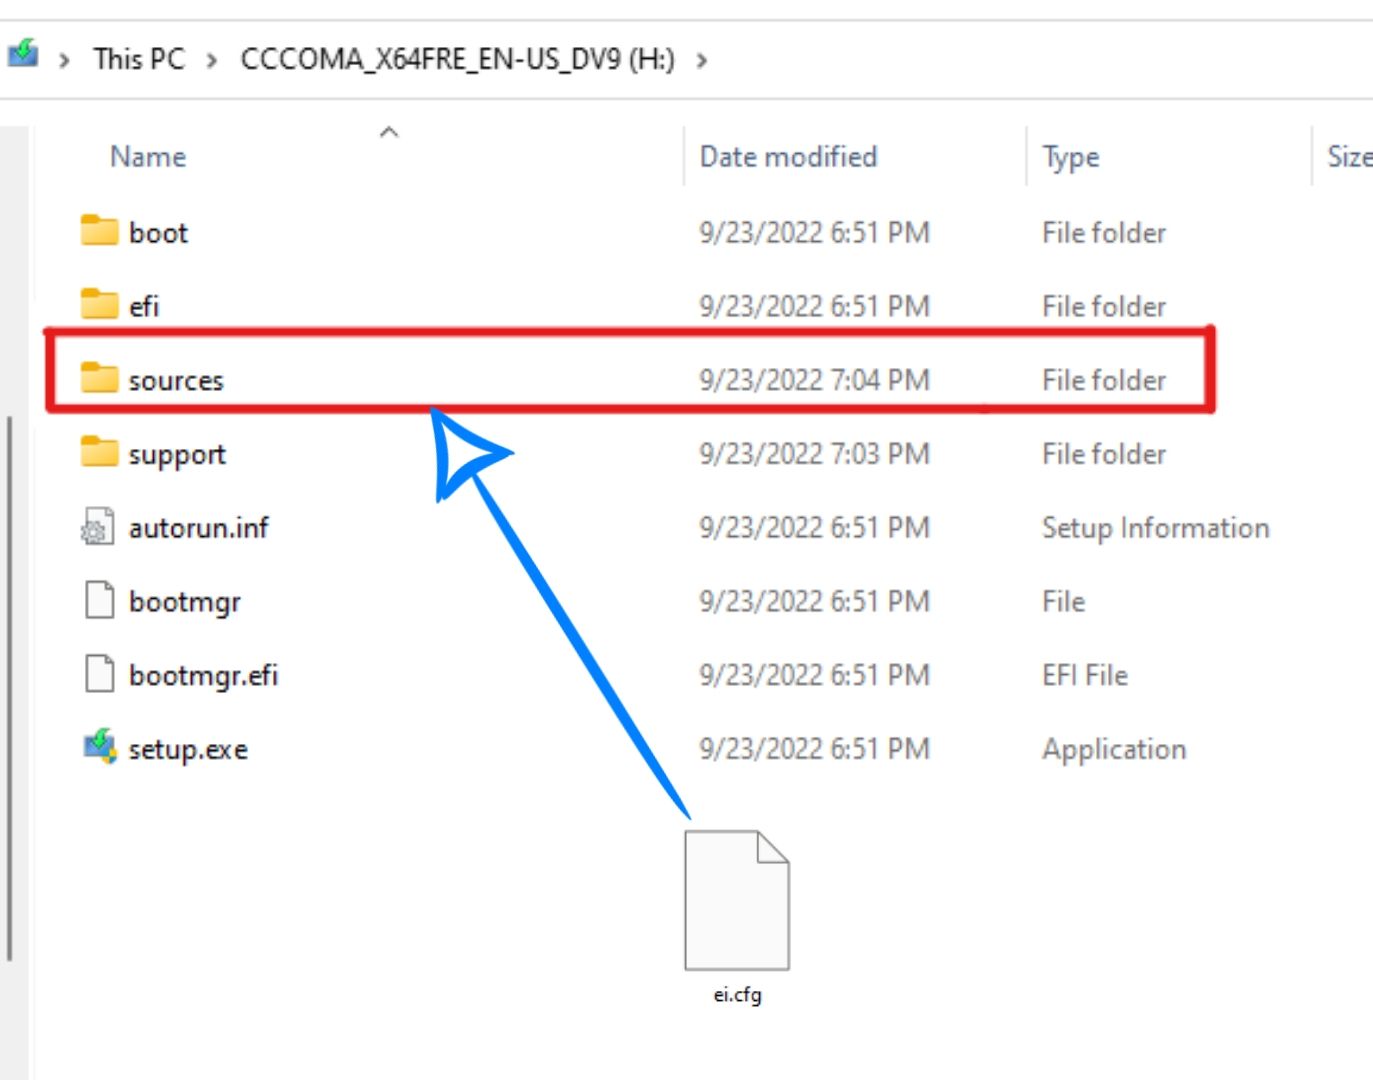
Task: Click efi date 9/23/2022 6:51 PM
Action: [x=814, y=306]
